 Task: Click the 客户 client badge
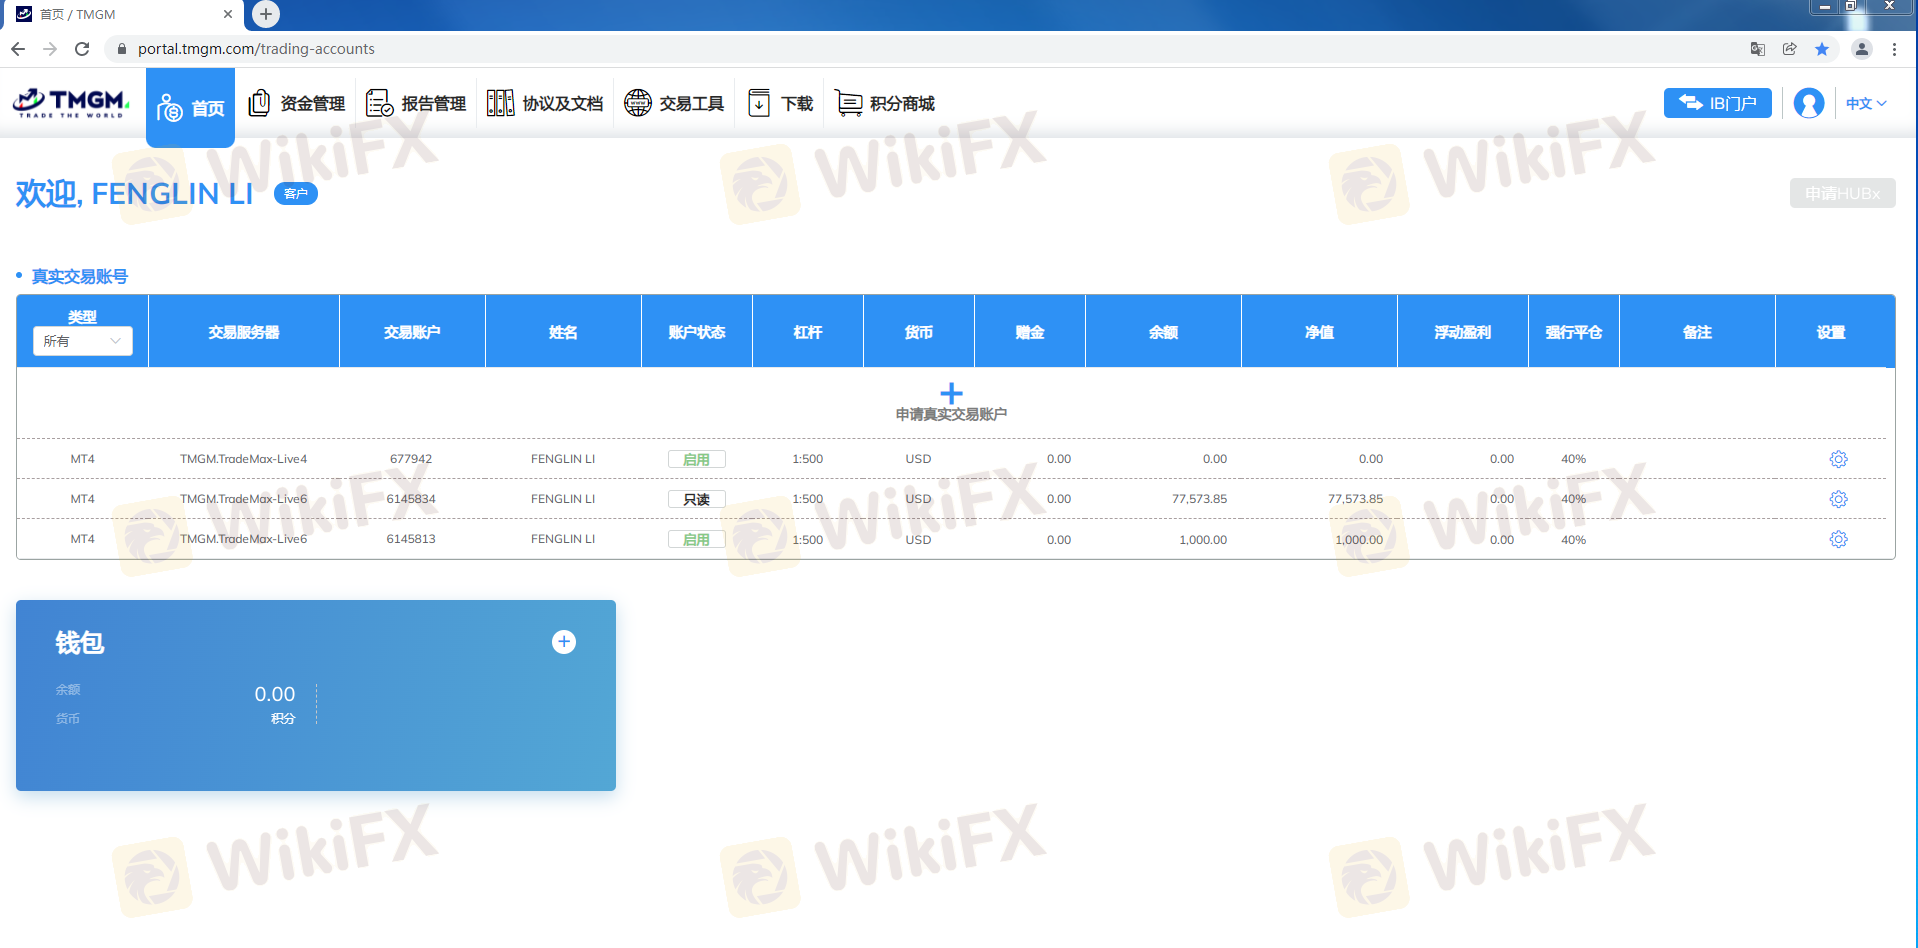tap(296, 194)
